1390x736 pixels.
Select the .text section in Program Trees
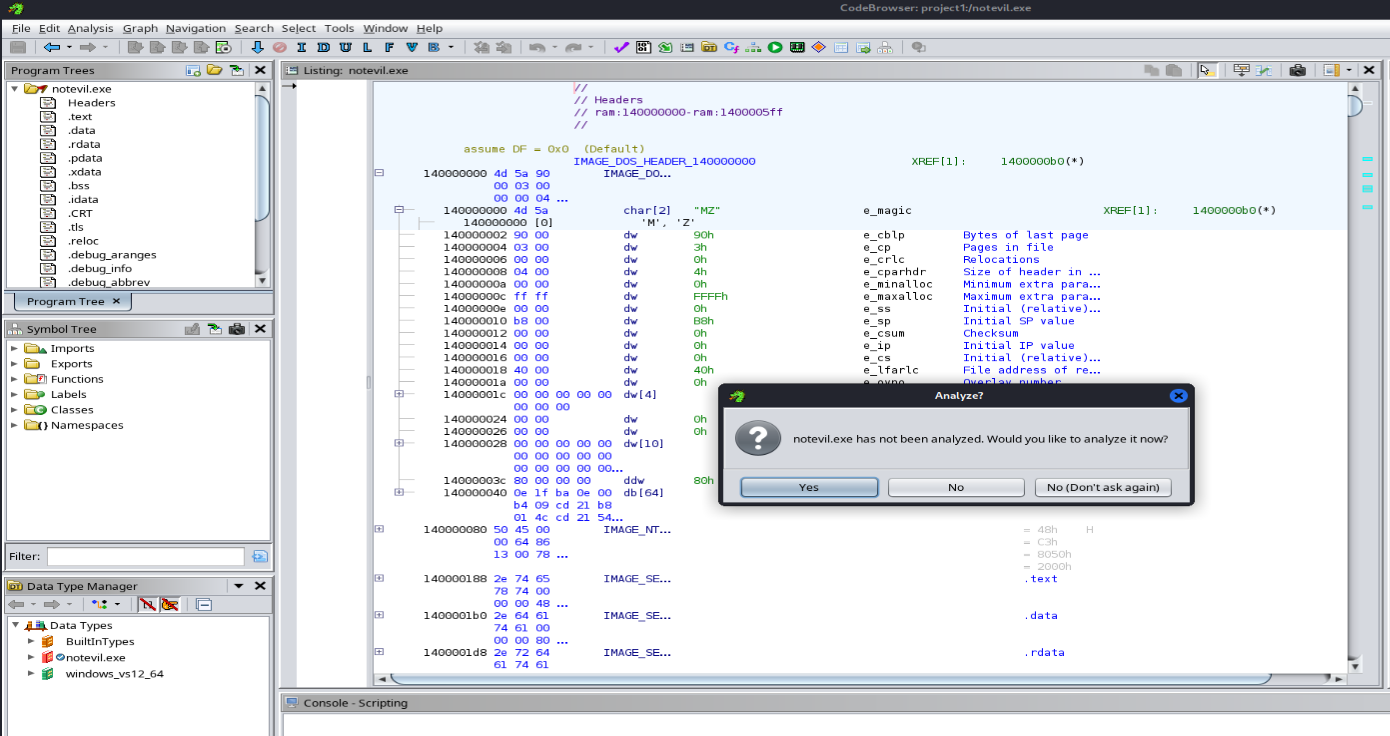80,116
